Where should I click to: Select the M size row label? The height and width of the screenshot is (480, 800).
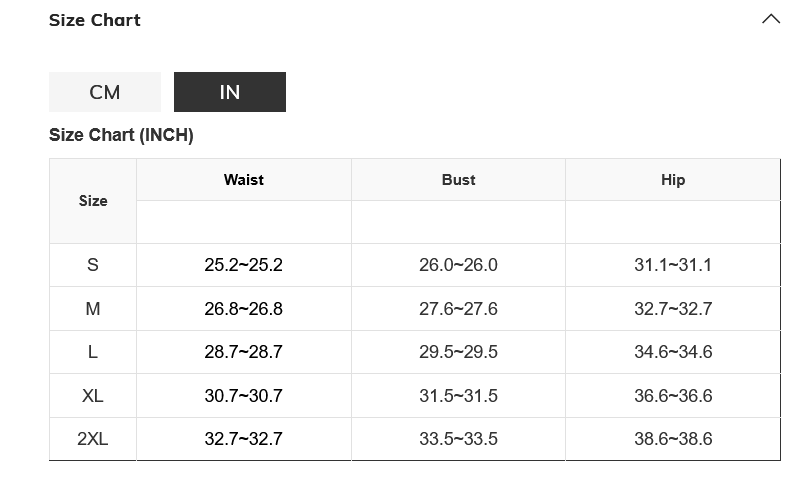(x=93, y=309)
